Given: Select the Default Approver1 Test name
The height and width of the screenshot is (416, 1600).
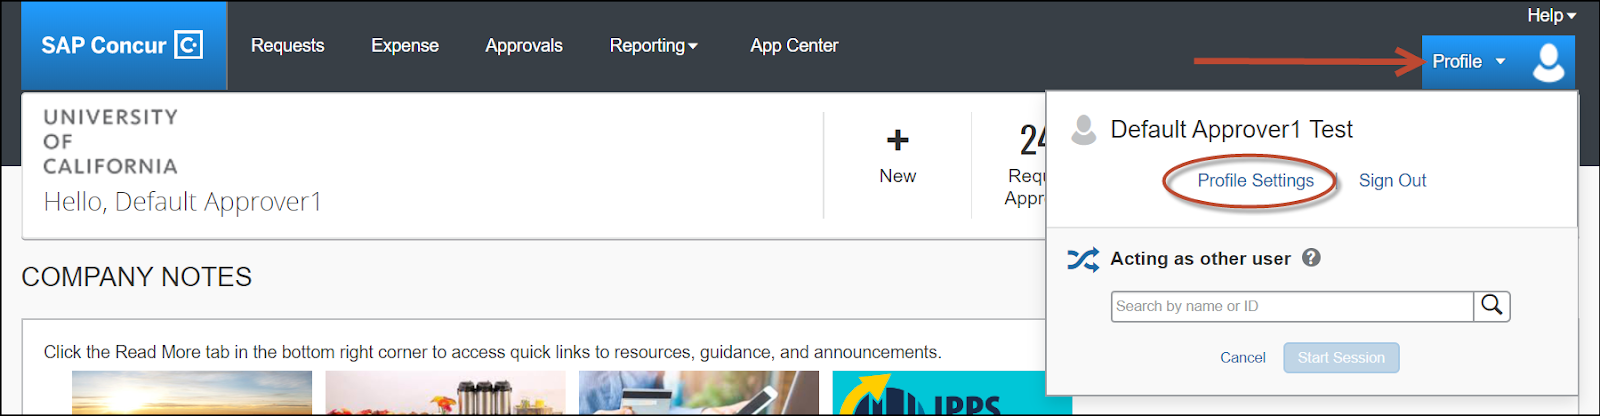Looking at the screenshot, I should (x=1231, y=129).
